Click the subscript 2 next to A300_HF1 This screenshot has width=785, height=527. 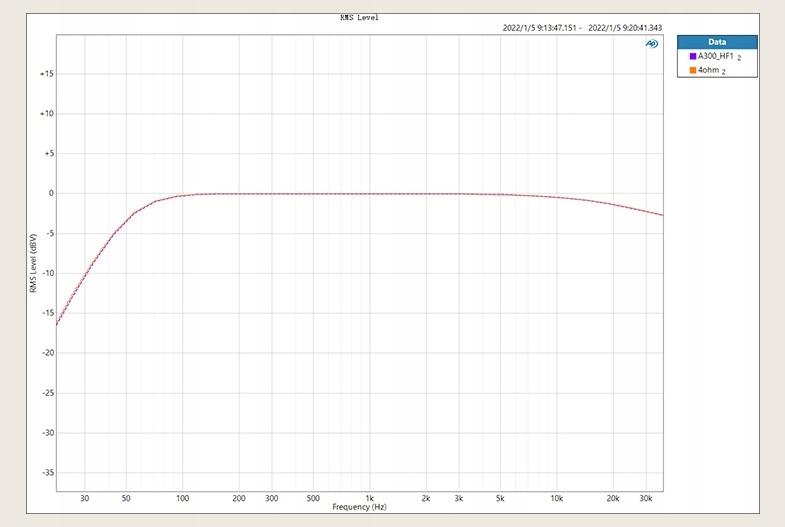pos(739,59)
